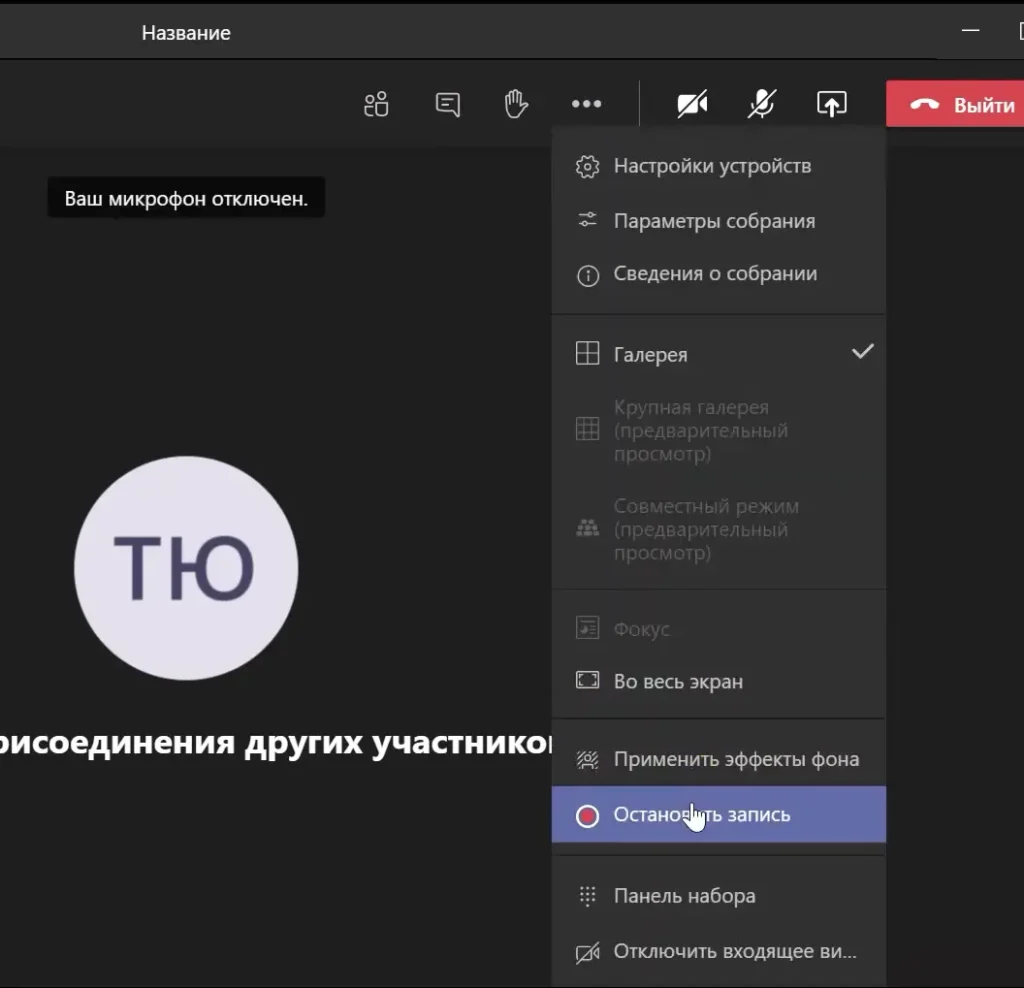
Task: Open the More actions ellipsis menu
Action: click(586, 104)
